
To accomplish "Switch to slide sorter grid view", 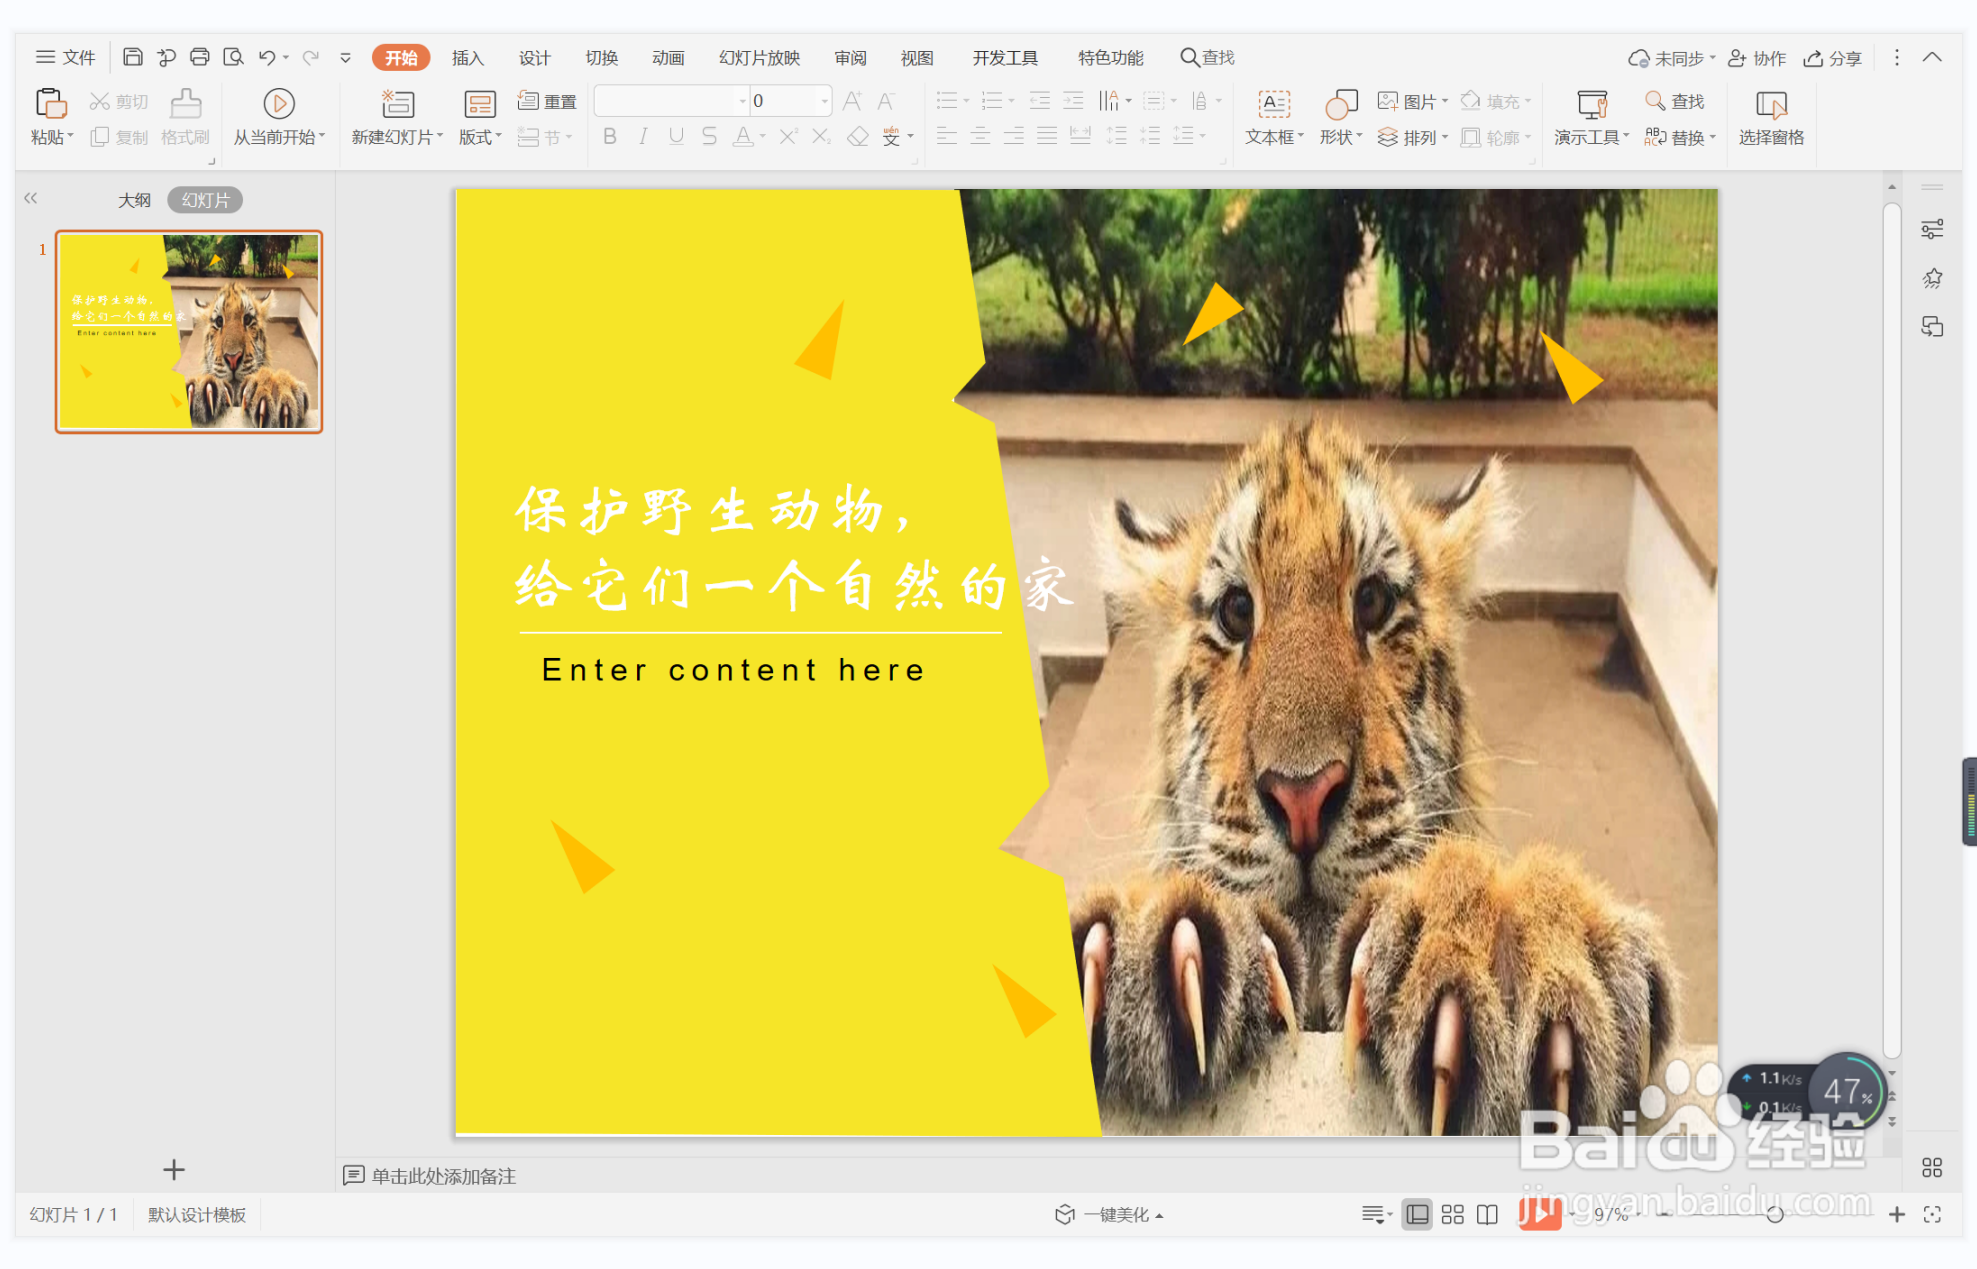I will (1452, 1214).
